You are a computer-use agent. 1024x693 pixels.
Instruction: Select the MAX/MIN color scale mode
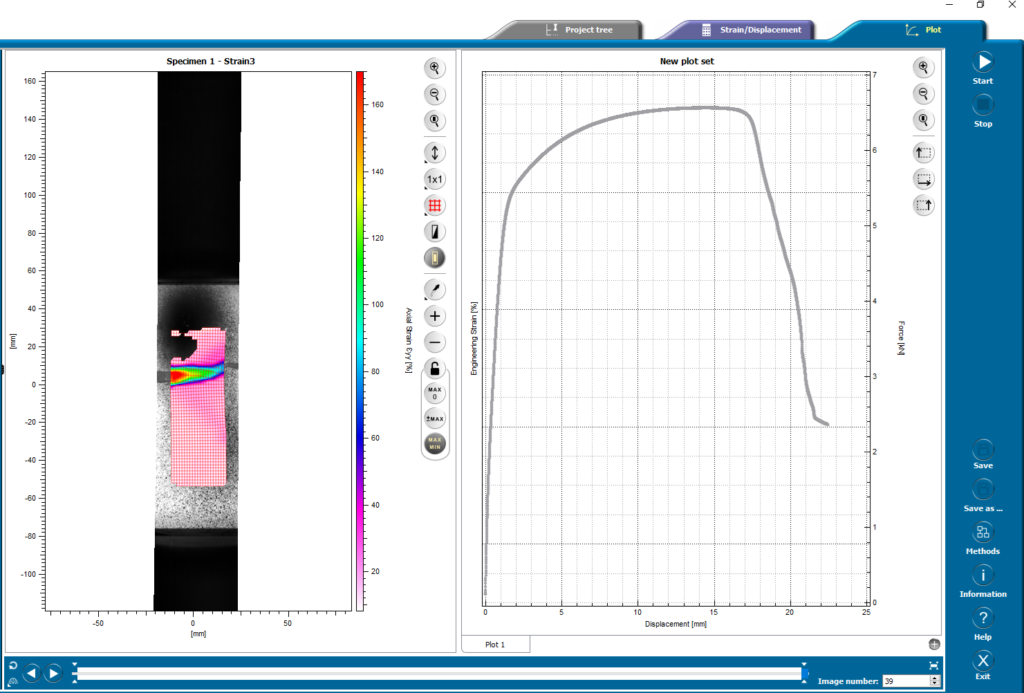point(435,443)
